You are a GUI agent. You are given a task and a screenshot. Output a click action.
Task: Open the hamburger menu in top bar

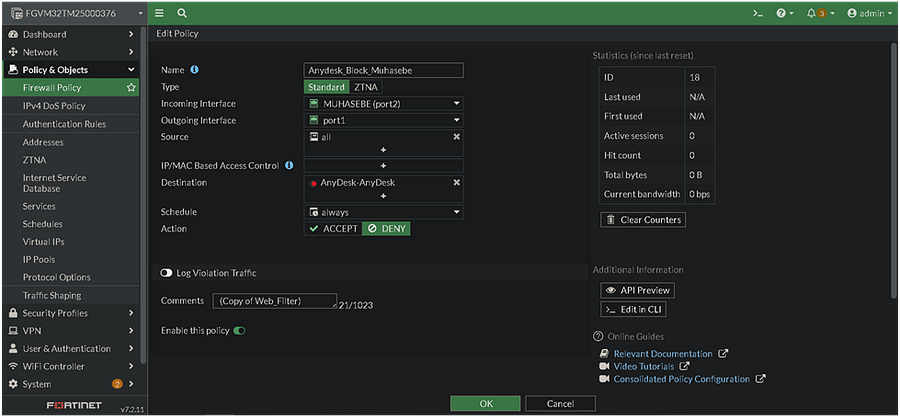(160, 13)
